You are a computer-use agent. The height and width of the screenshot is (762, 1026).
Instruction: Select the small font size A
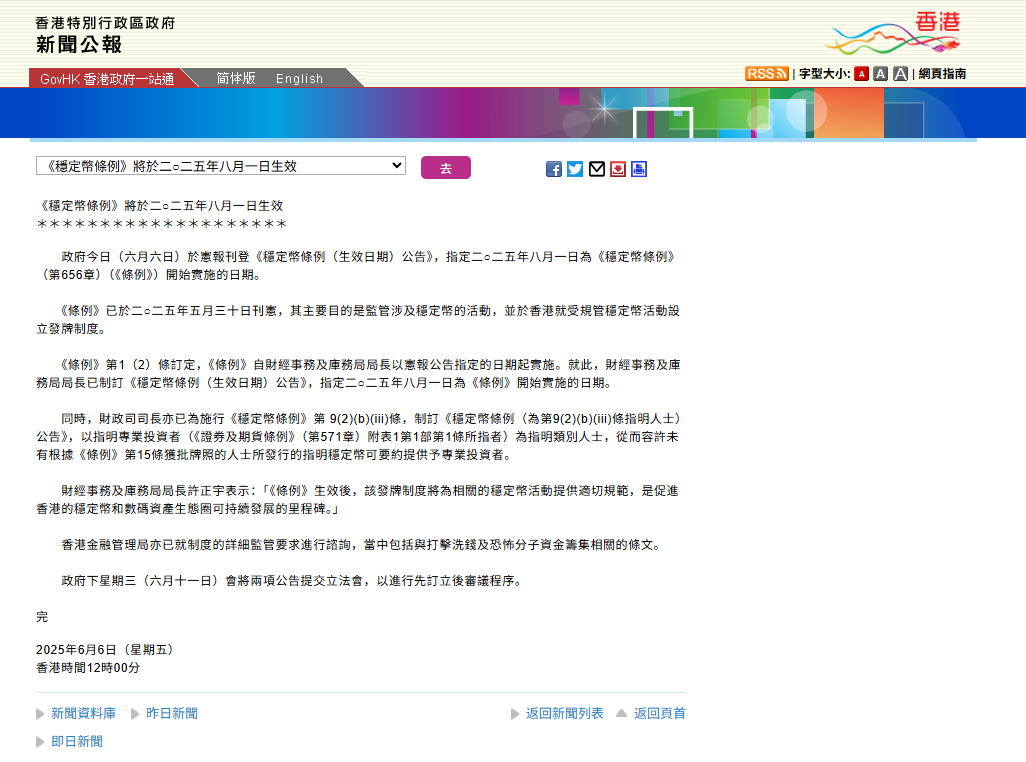coord(861,74)
